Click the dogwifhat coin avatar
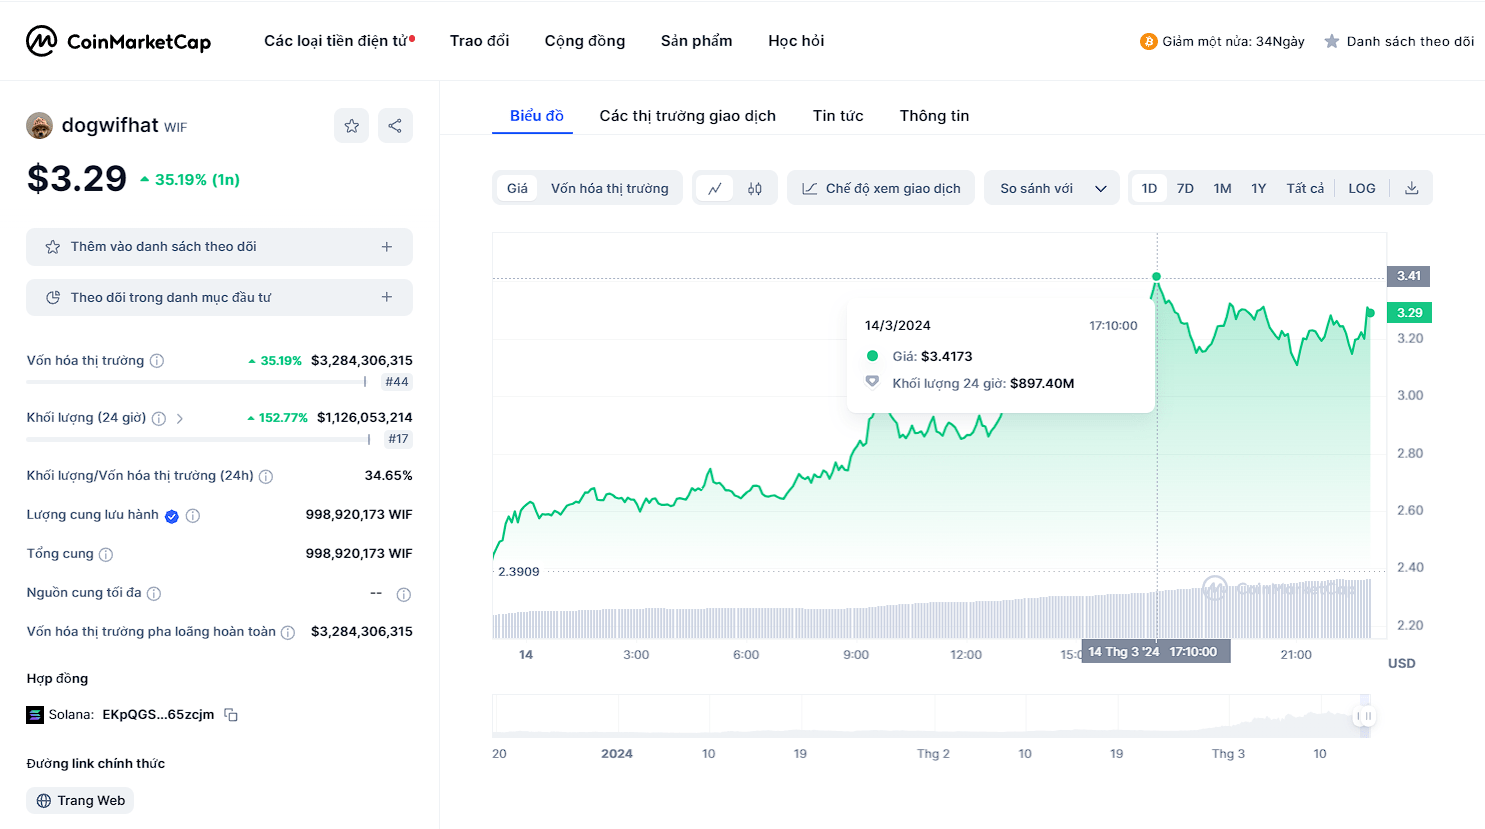 pyautogui.click(x=39, y=126)
